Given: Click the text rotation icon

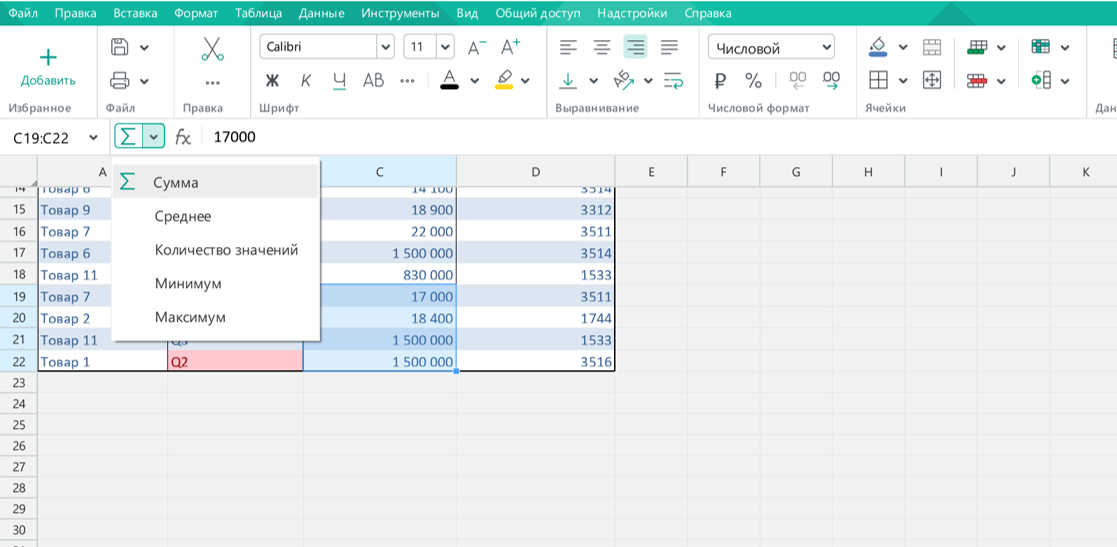Looking at the screenshot, I should pos(623,80).
